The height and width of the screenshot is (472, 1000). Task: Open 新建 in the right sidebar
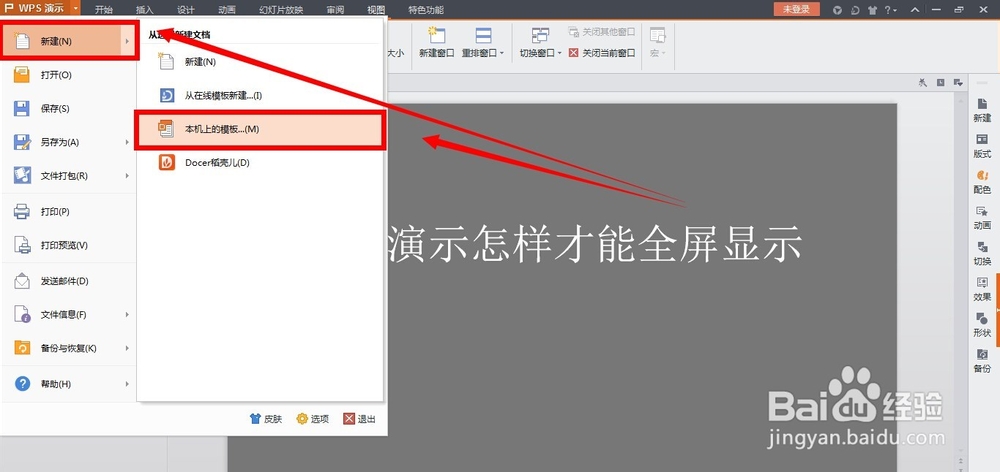click(982, 110)
